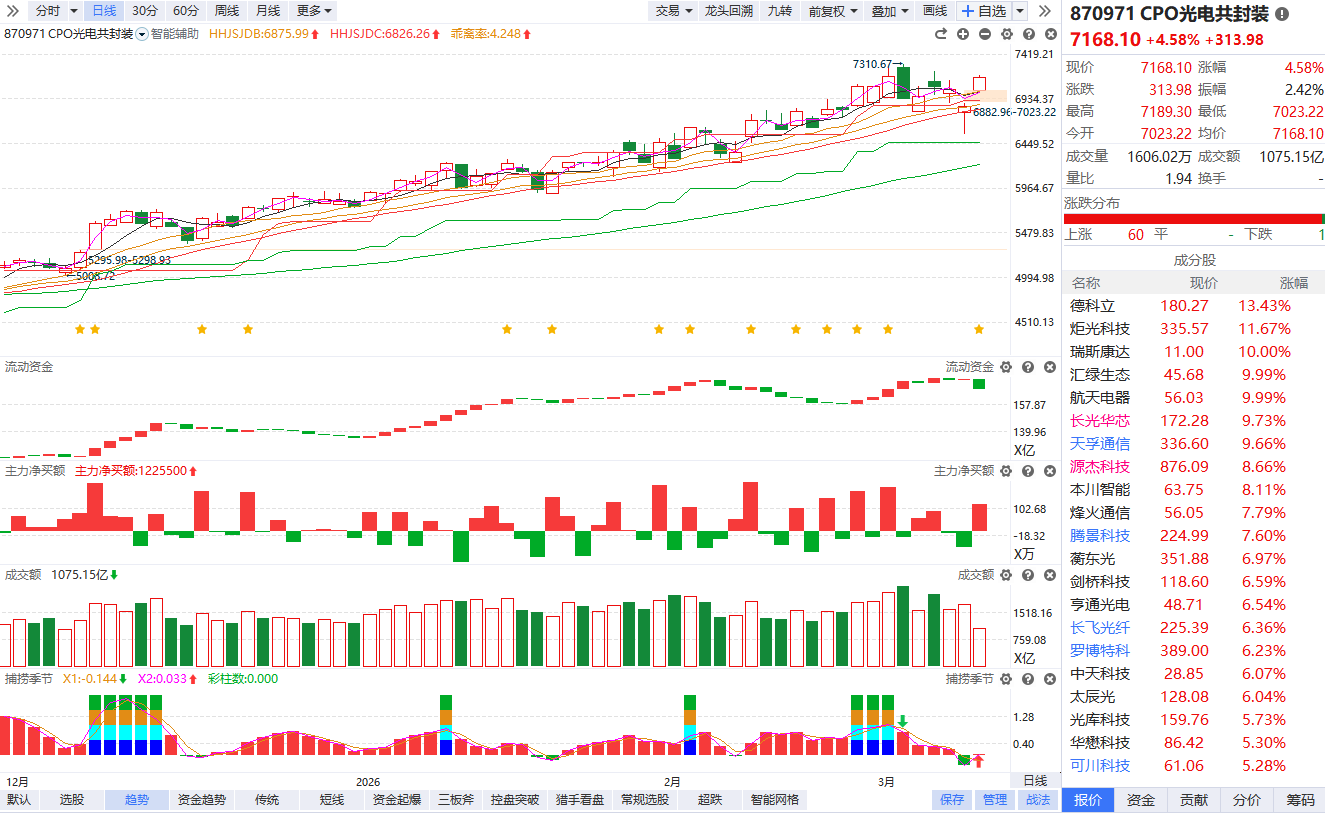
Task: Toggle 龙头回溯 mode
Action: [x=728, y=11]
